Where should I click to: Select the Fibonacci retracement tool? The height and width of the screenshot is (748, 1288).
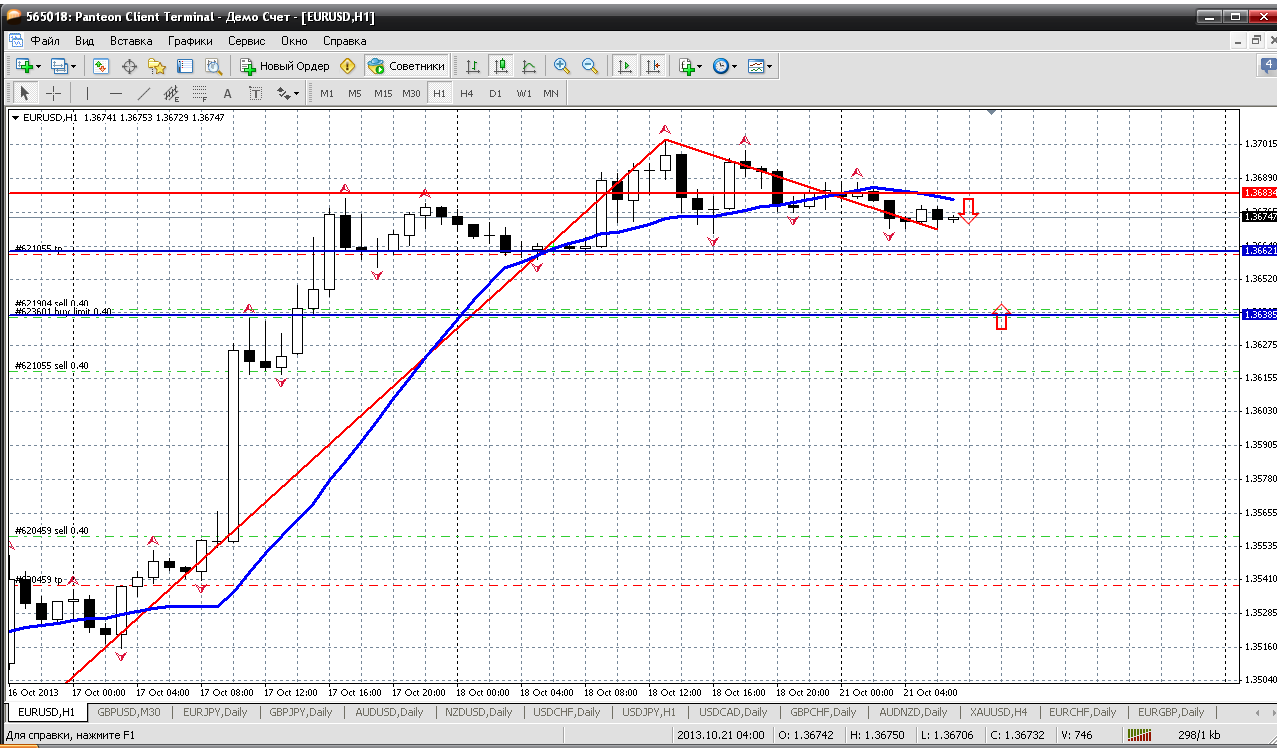tap(200, 93)
